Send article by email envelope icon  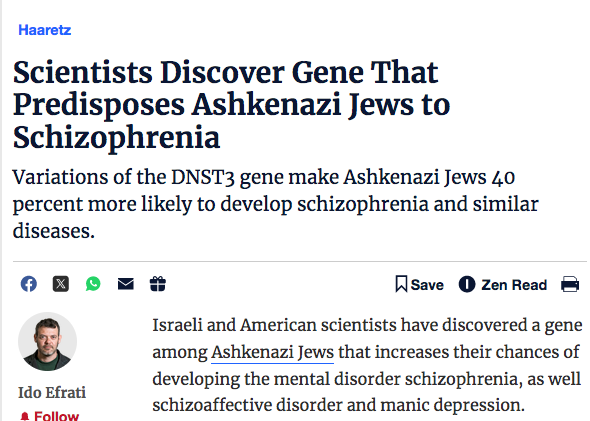(126, 284)
